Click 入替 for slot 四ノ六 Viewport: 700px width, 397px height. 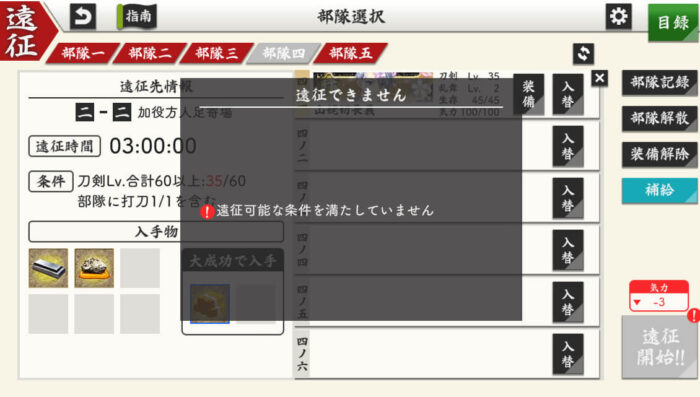[568, 354]
